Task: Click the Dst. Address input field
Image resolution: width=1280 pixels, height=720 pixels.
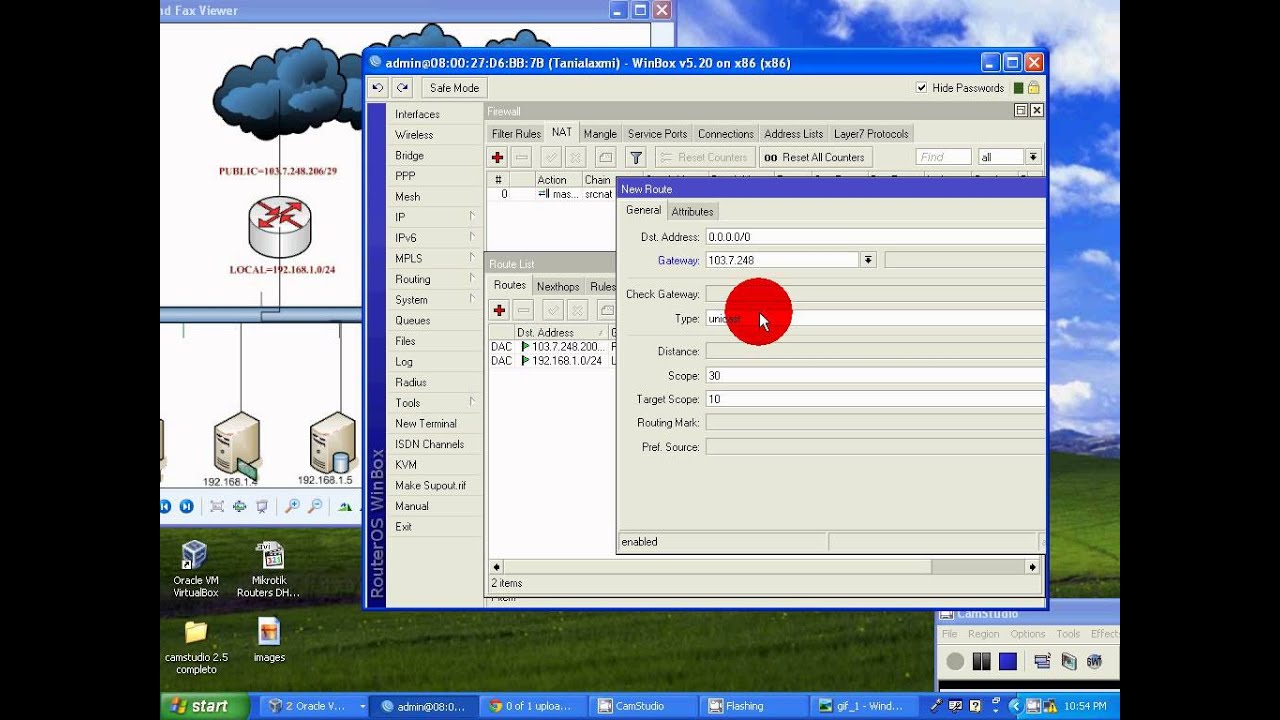Action: pos(875,237)
